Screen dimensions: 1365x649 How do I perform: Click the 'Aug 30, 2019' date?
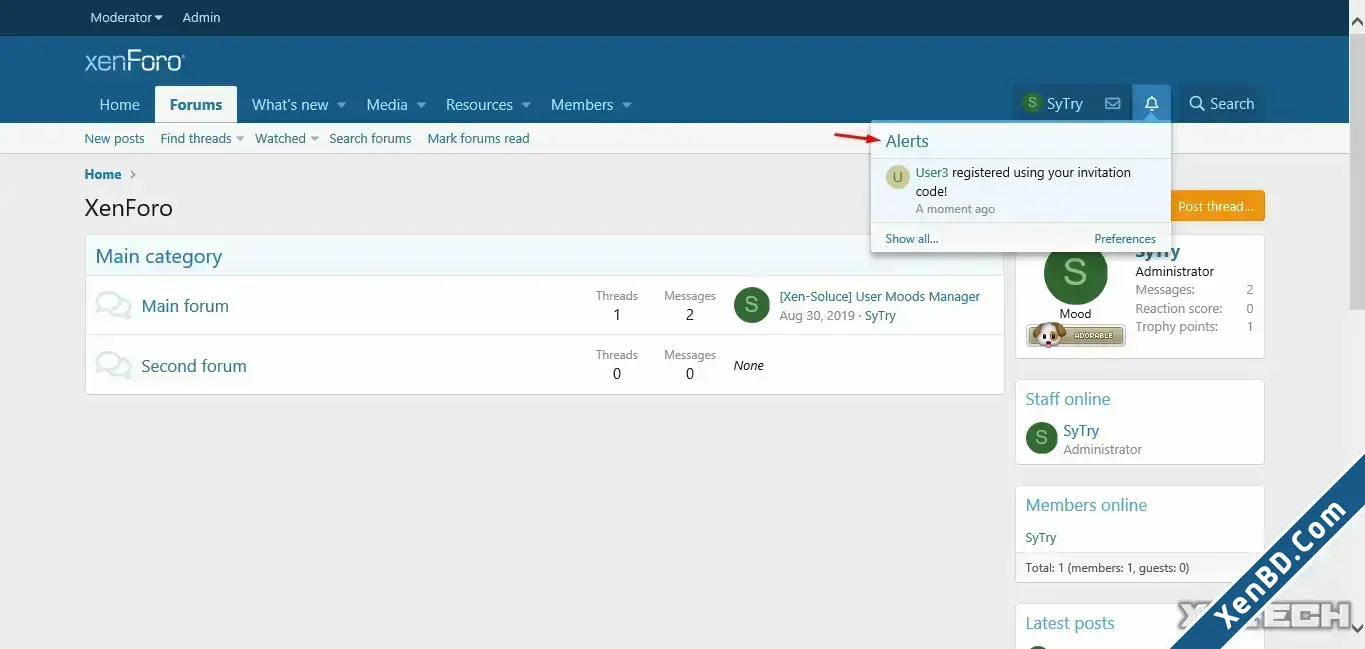(817, 315)
